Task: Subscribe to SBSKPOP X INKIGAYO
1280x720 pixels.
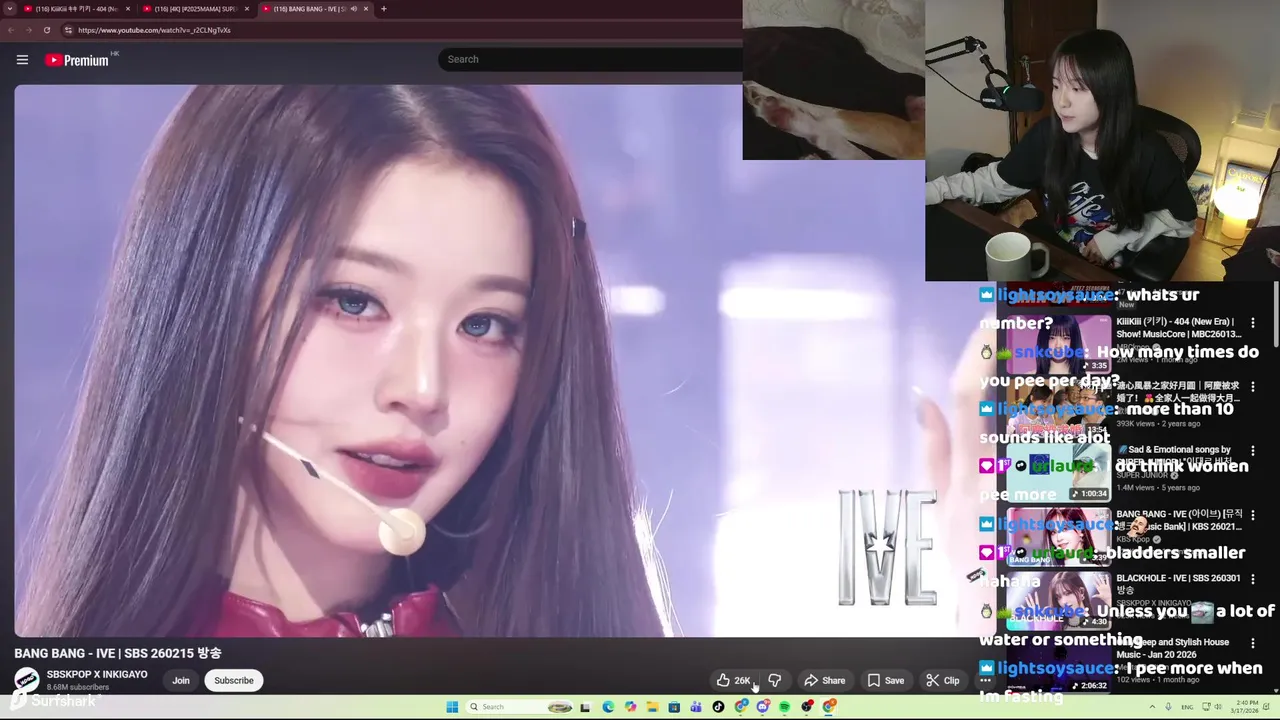Action: pos(234,680)
